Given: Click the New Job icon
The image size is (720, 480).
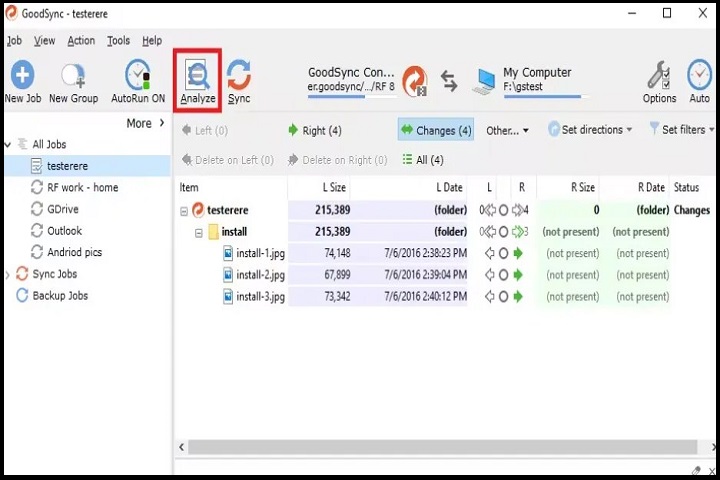Looking at the screenshot, I should tap(22, 76).
